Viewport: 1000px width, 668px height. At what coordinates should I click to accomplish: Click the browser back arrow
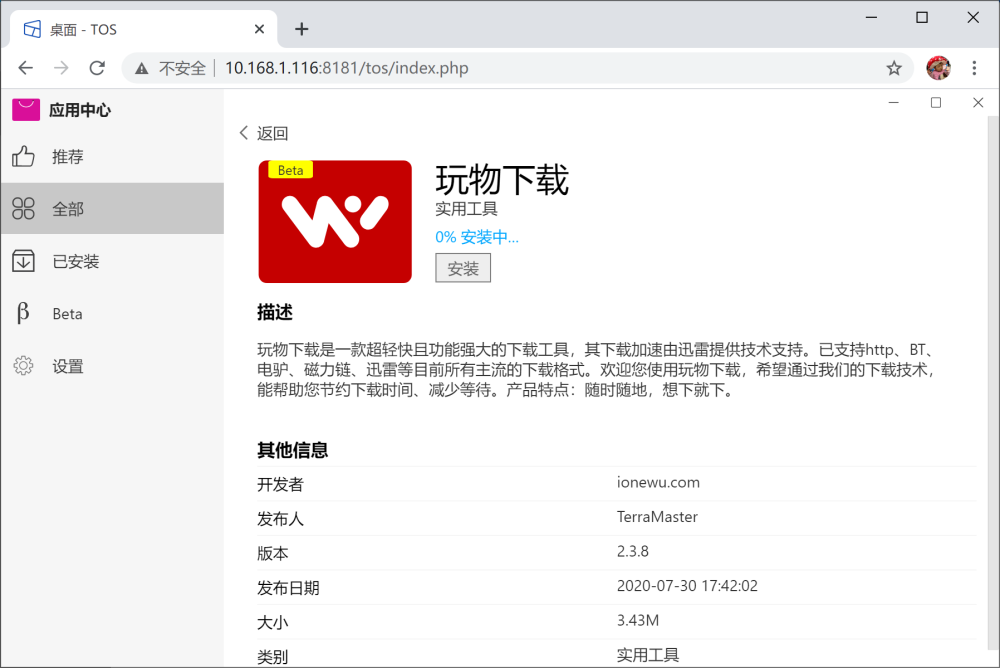pos(26,68)
